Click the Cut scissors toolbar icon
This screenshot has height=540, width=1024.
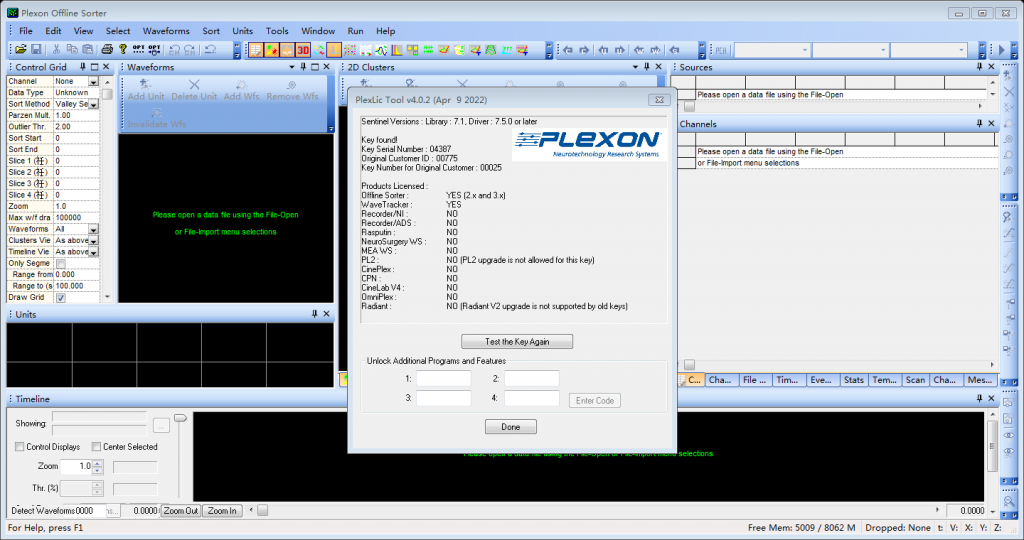coord(56,50)
